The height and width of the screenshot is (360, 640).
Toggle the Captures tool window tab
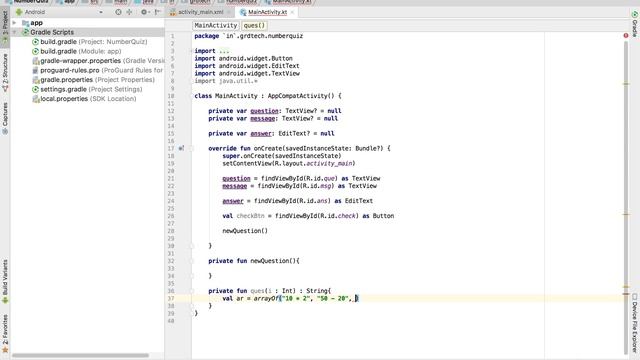pos(5,118)
